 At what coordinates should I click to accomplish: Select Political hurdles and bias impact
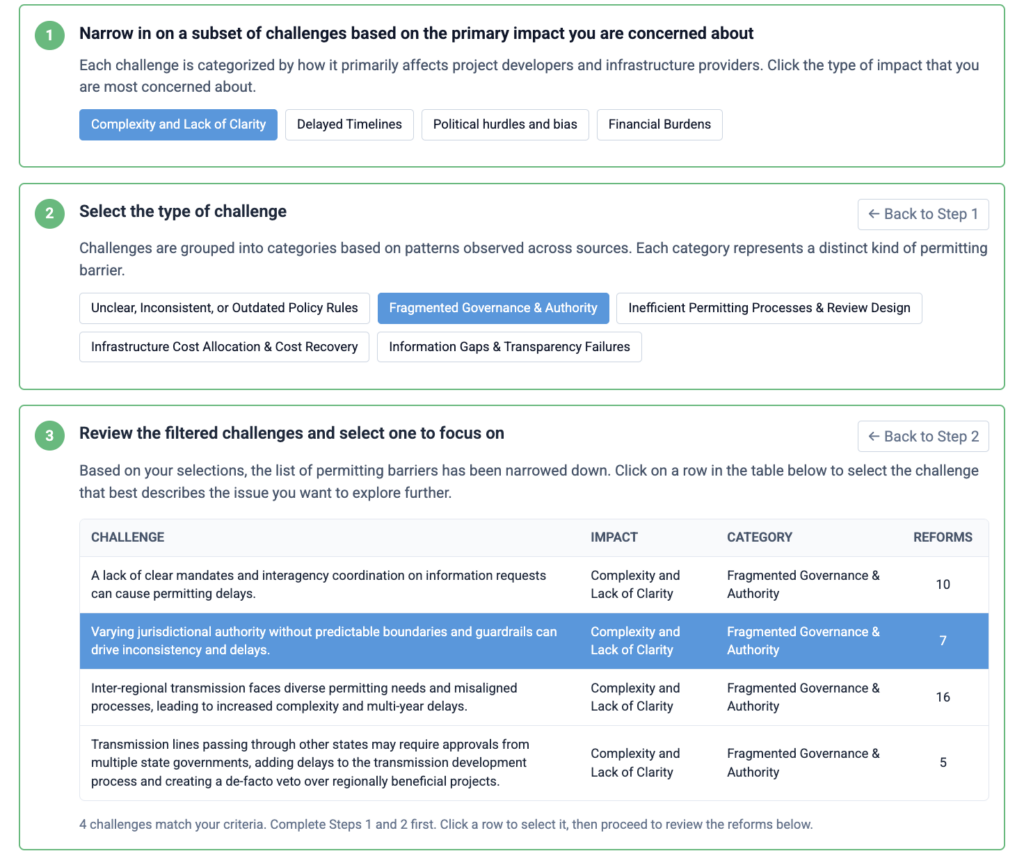pyautogui.click(x=505, y=125)
